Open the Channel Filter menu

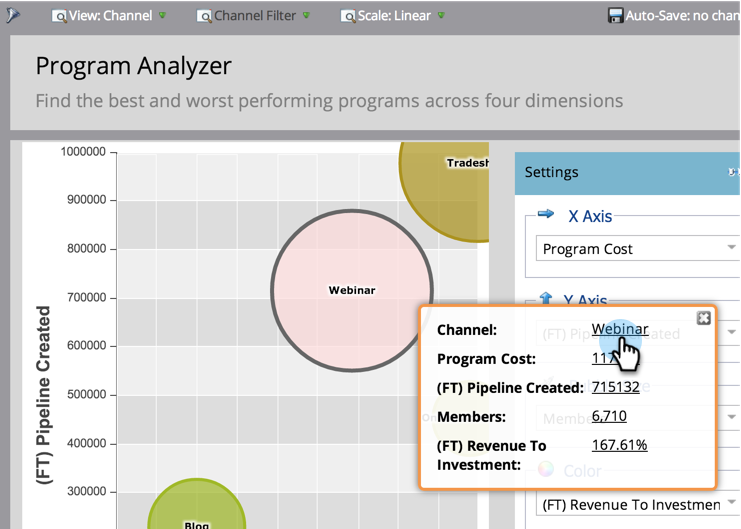click(254, 16)
